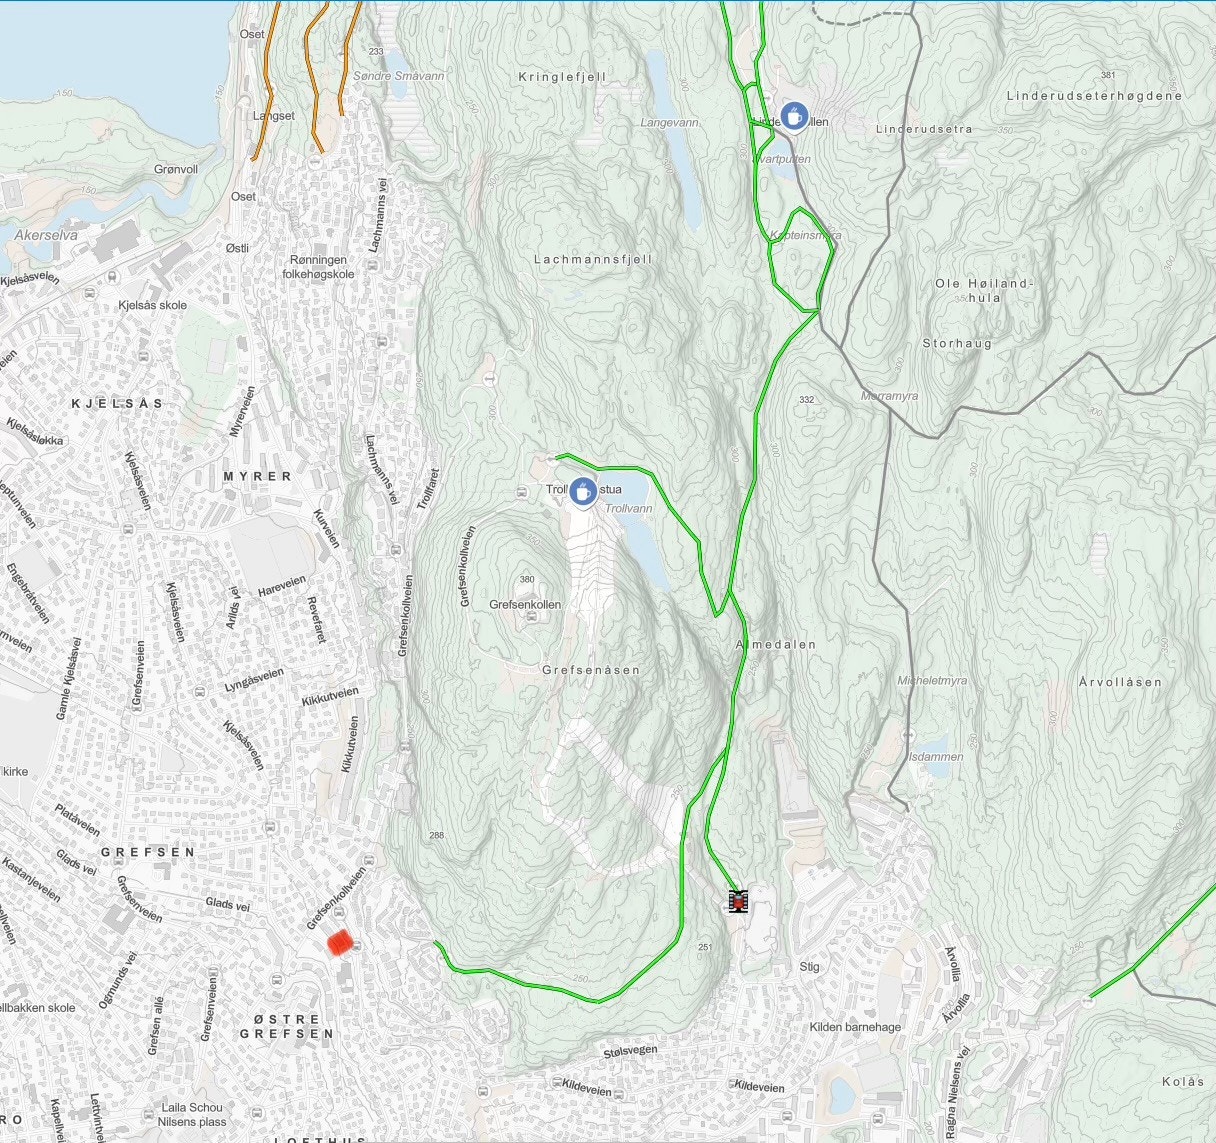The image size is (1216, 1143).
Task: Select the Grefsenkollen summit label
Action: pyautogui.click(x=525, y=605)
